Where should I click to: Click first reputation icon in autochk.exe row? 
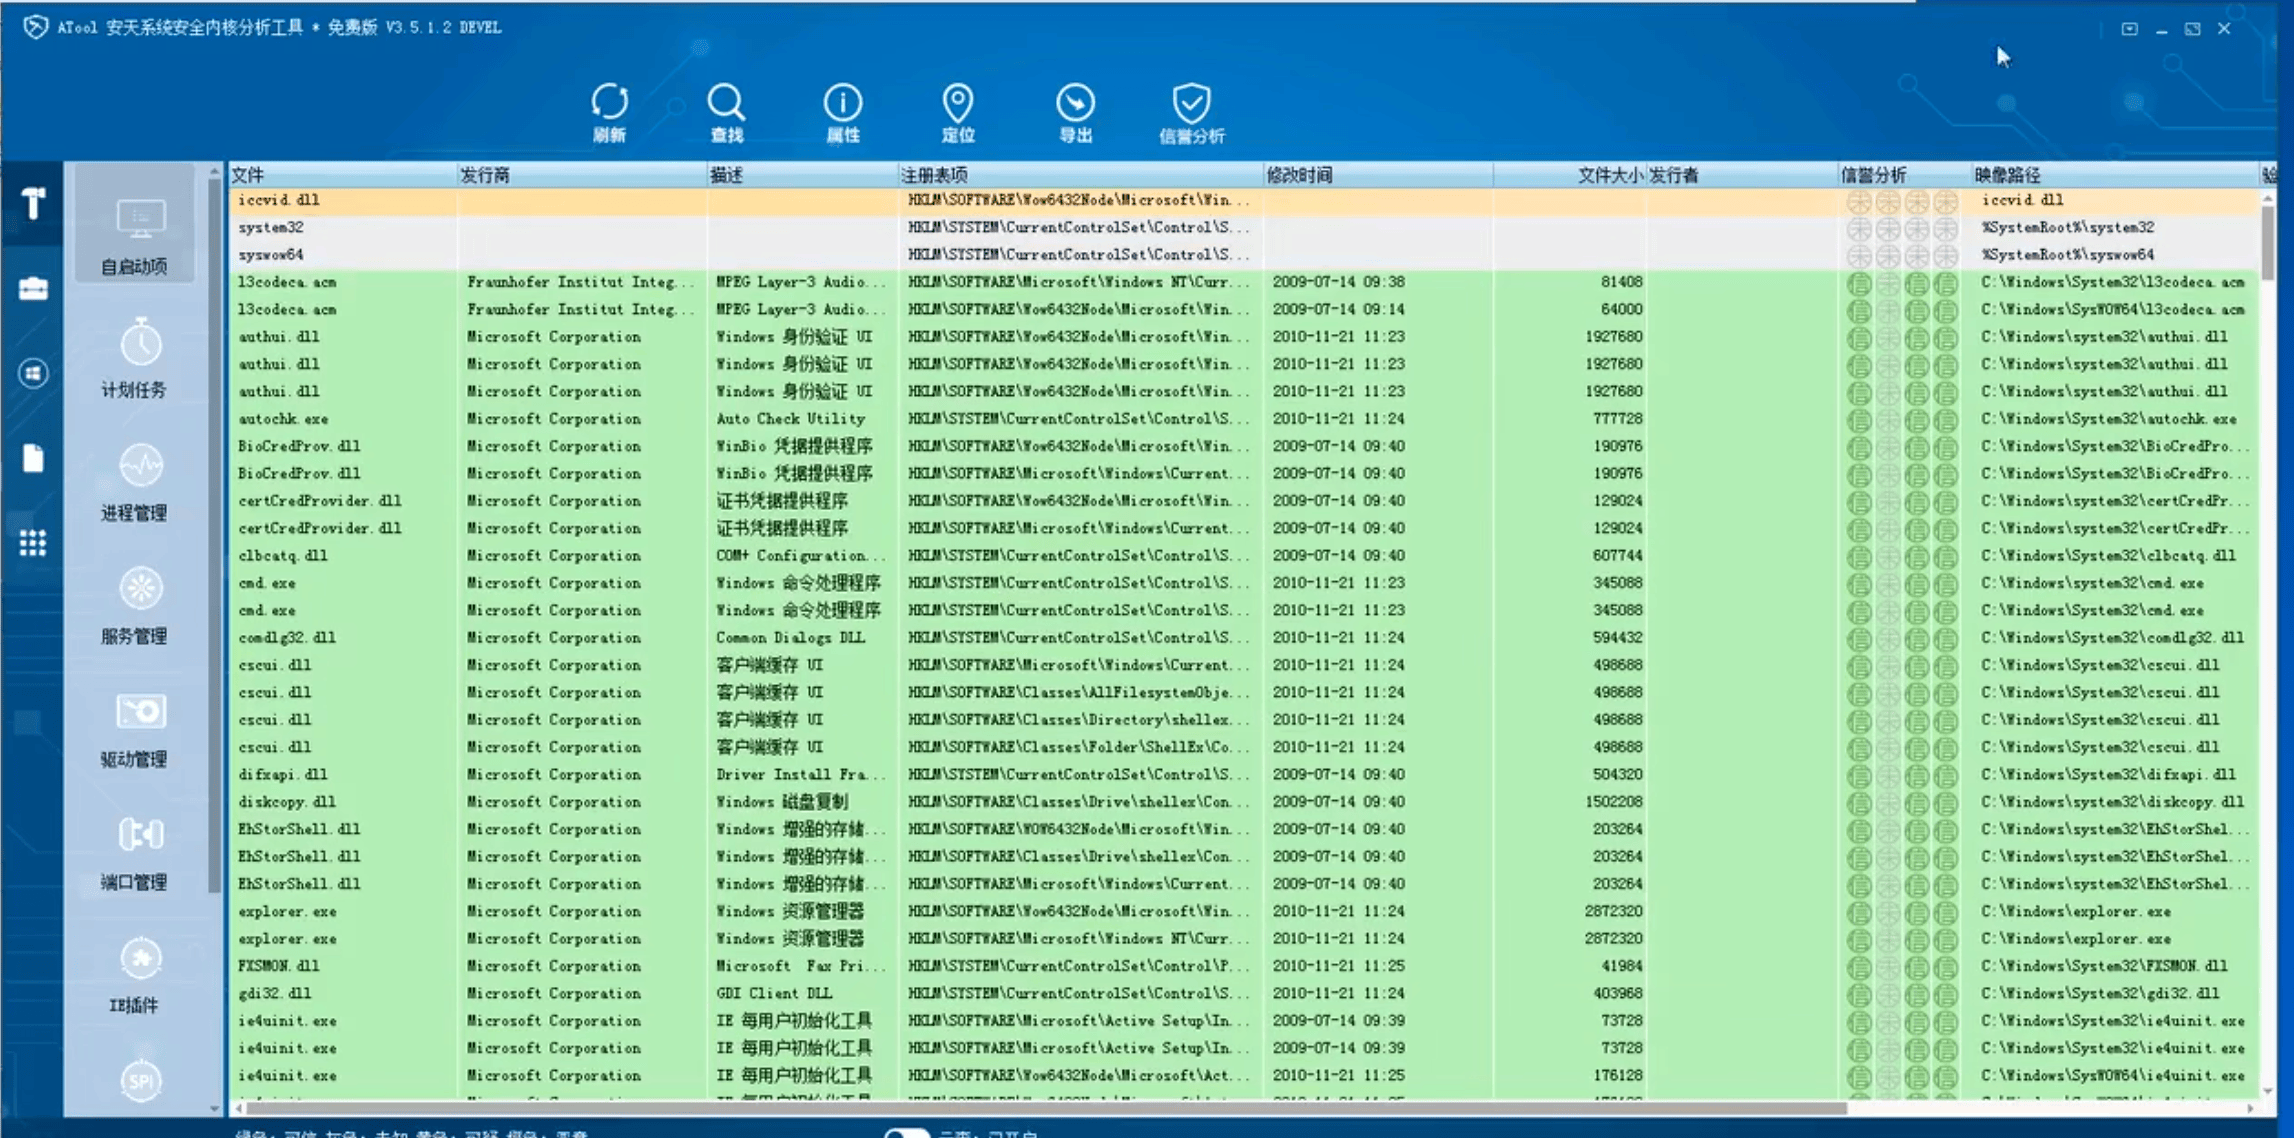1859,420
